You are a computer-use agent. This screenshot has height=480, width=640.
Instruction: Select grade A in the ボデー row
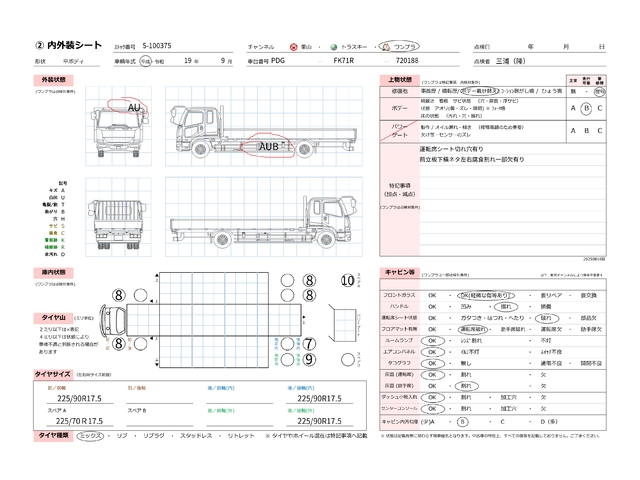pos(573,108)
